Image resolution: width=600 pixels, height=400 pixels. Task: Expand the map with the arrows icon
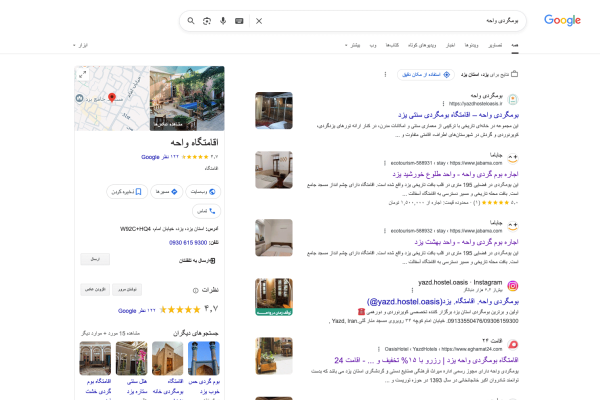coord(83,74)
